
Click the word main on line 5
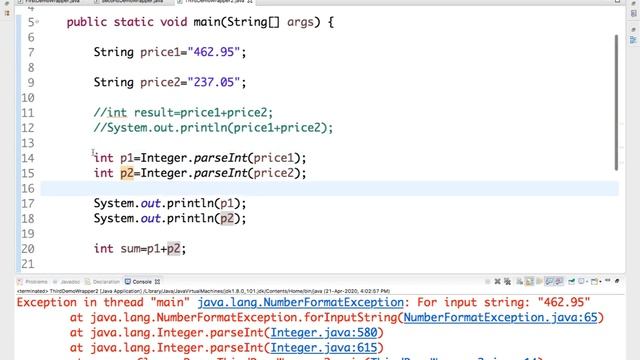pos(207,22)
